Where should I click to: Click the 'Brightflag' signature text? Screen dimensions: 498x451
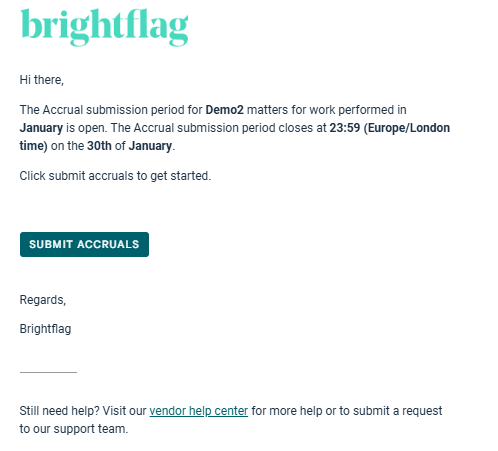(45, 329)
